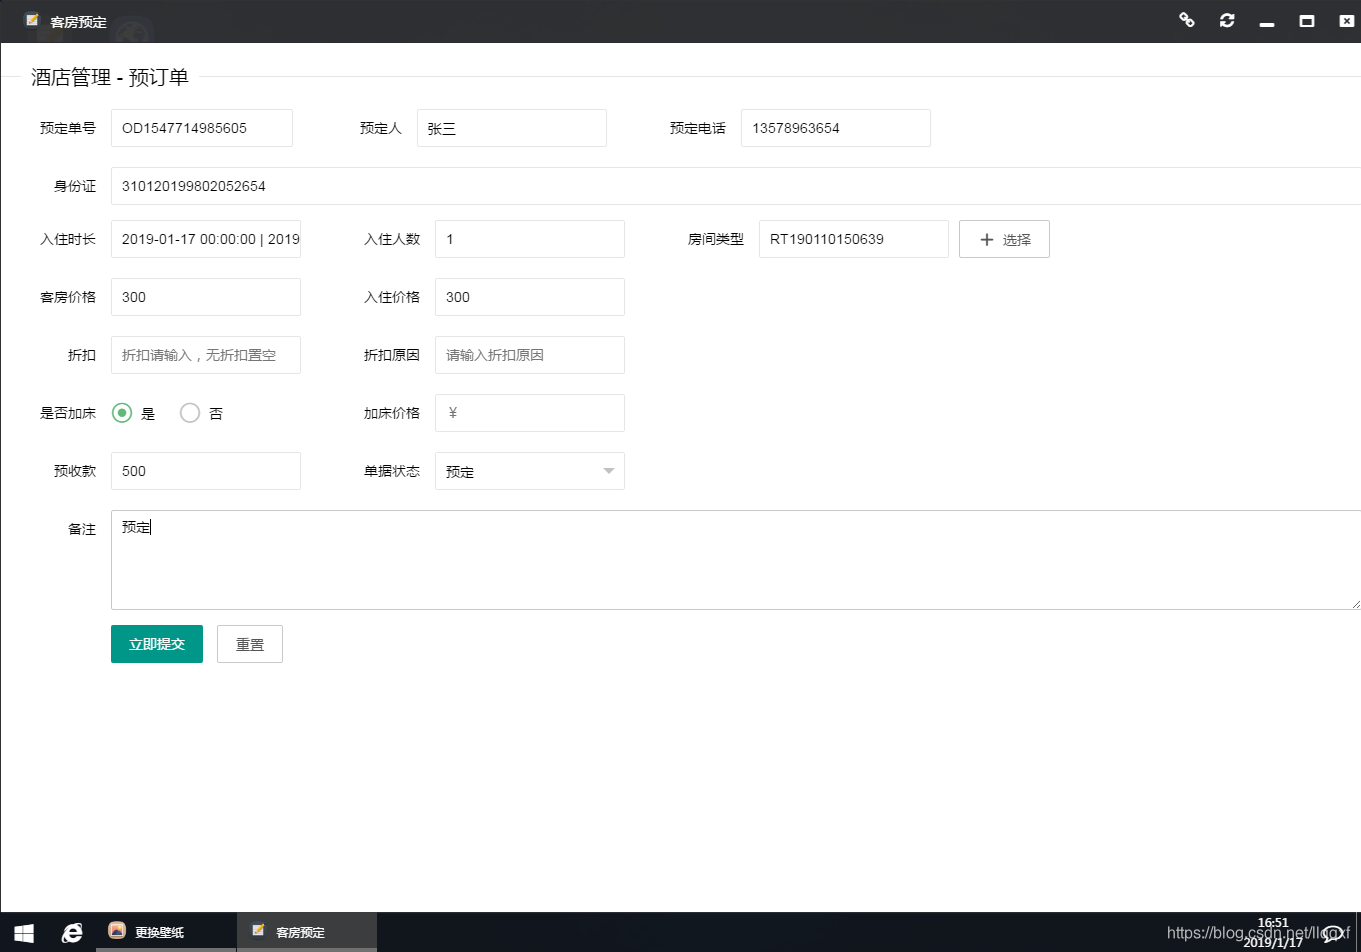Switch to 客房预定 taskbar window
Screen dimensions: 1361x952
pyautogui.click(x=306, y=933)
